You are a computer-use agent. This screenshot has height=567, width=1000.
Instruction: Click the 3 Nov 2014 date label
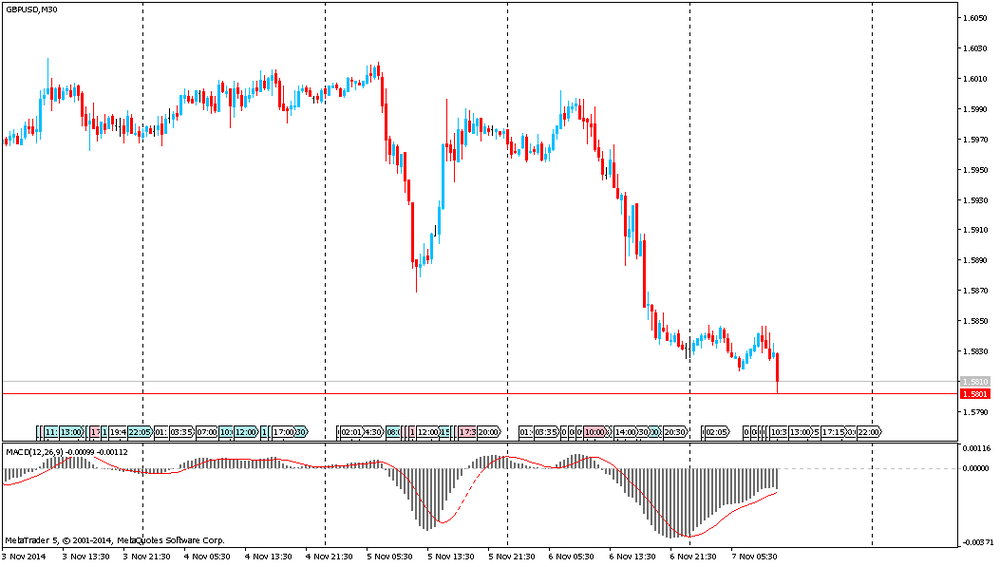coord(24,556)
